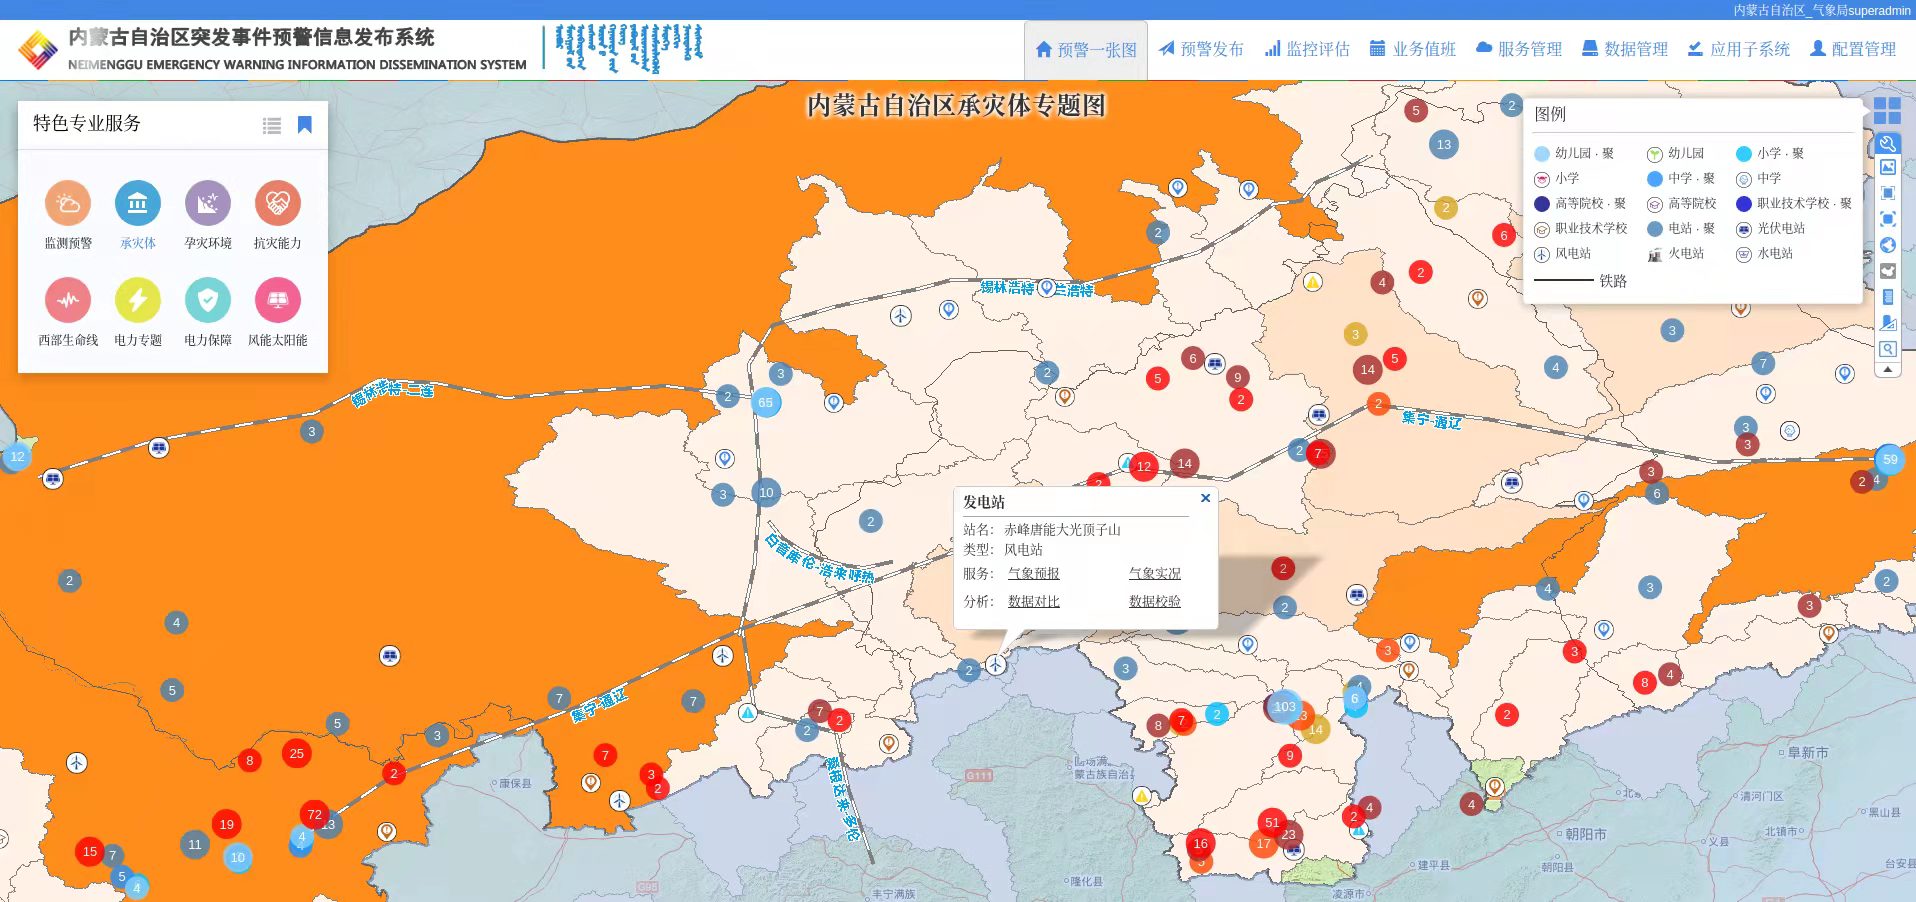The width and height of the screenshot is (1916, 902).
Task: Open the 风能太阳能 service icon
Action: 278,300
